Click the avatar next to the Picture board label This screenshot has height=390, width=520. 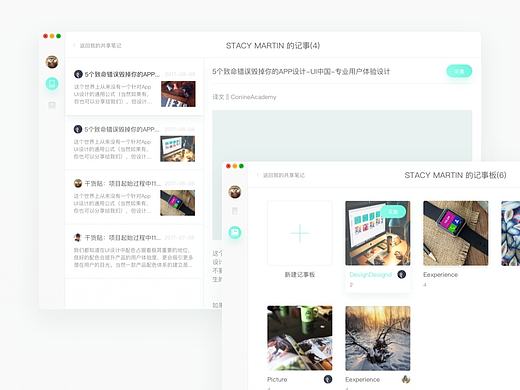[328, 379]
